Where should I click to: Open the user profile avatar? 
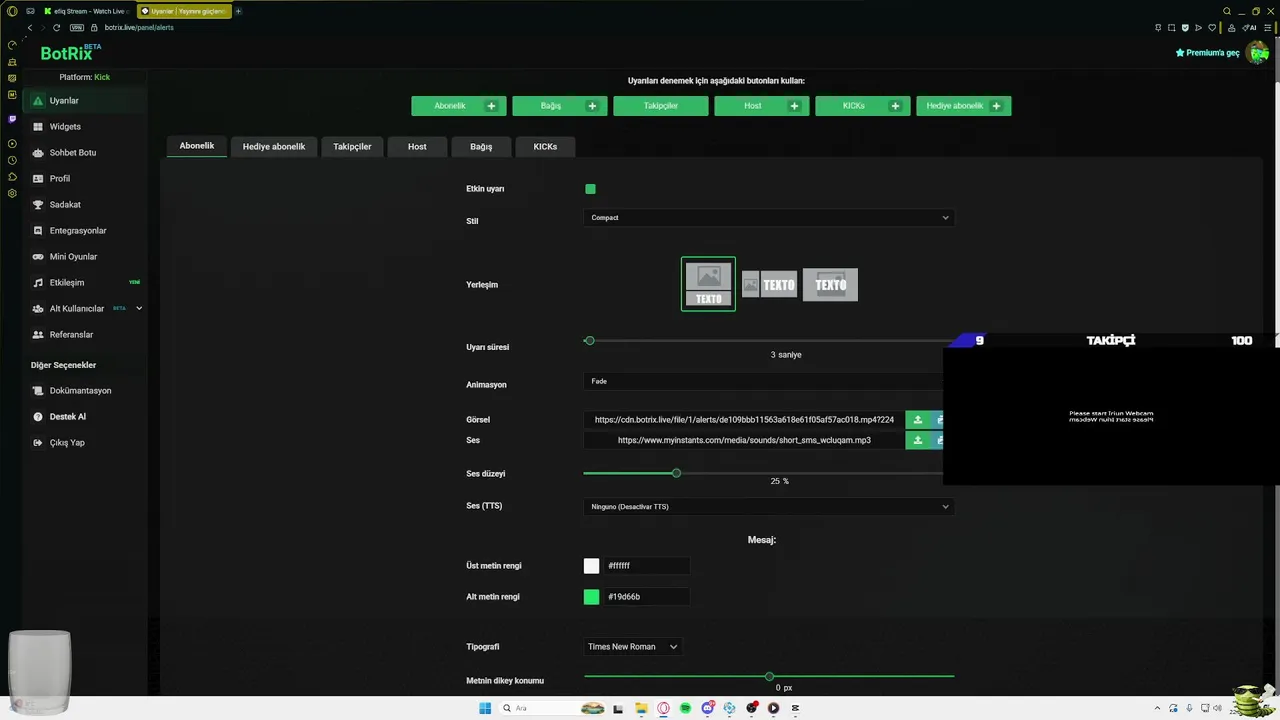[x=1258, y=53]
